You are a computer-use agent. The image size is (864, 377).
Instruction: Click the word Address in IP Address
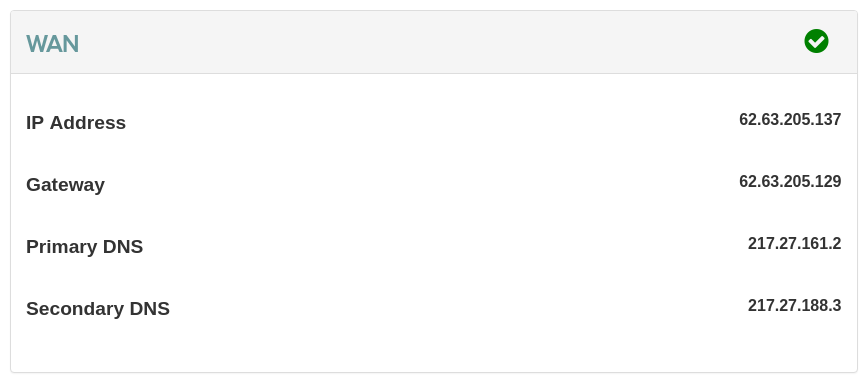click(88, 122)
